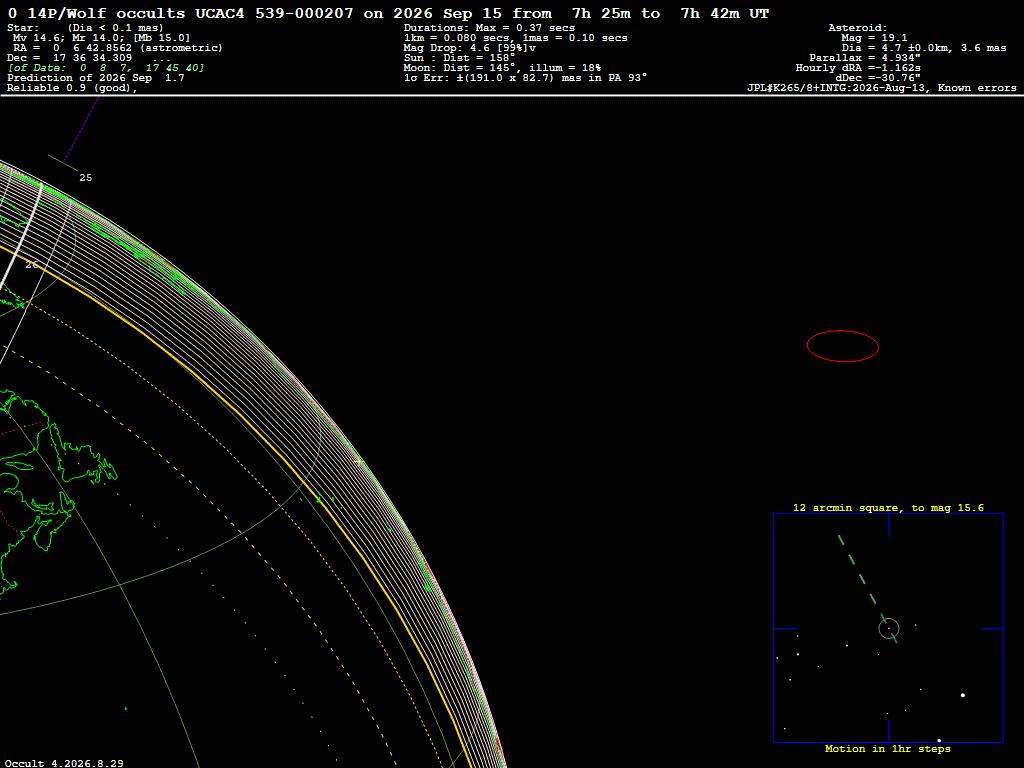Click the Mag Drop 4.6 value
Screen dimensions: 1024x768
tap(470, 48)
